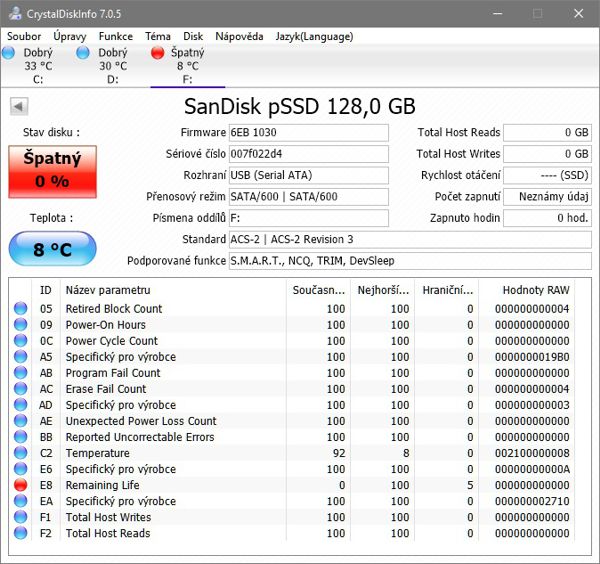Click the blue 8 °C temperature button
This screenshot has width=600, height=564.
pyautogui.click(x=52, y=249)
